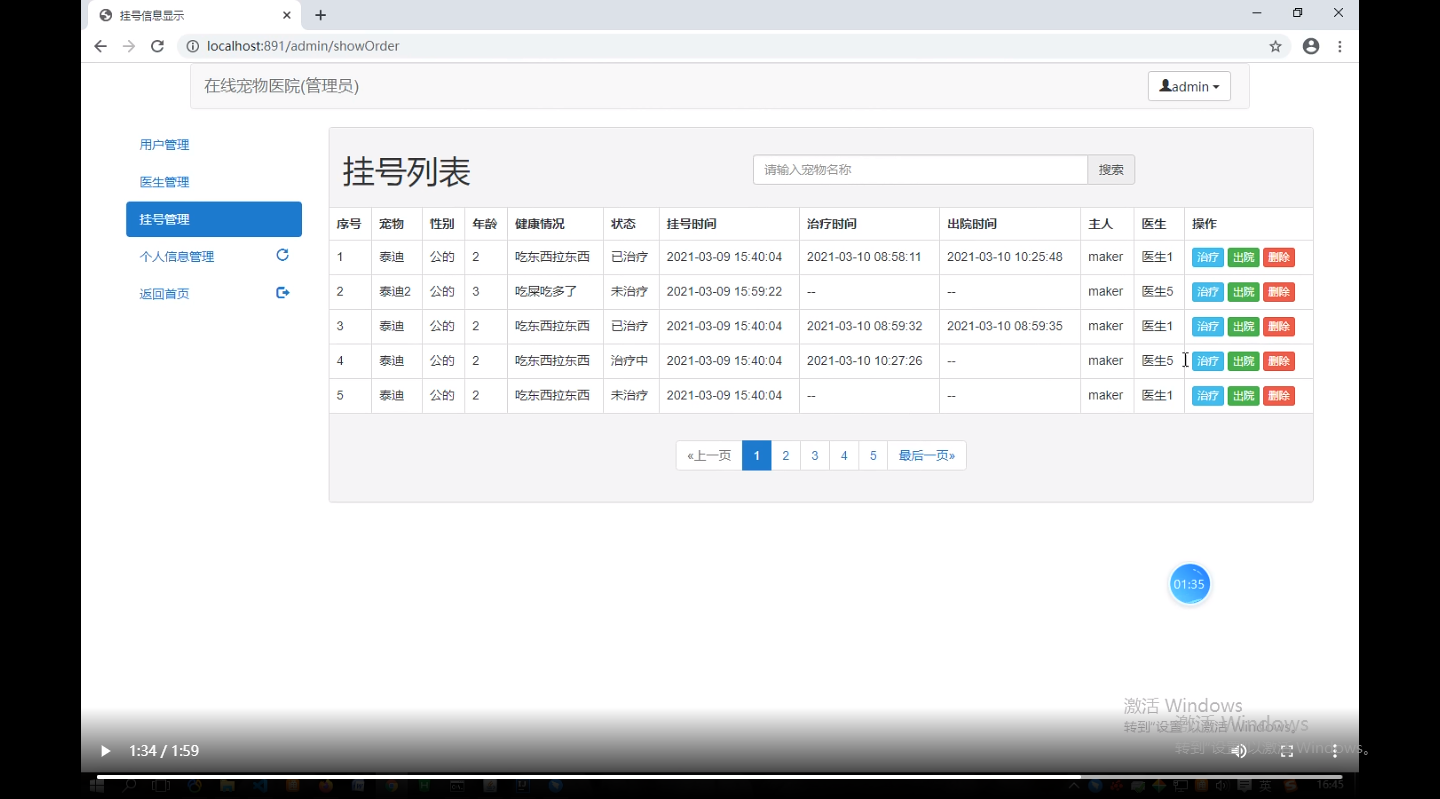Viewport: 1440px width, 799px height.
Task: Click registration time 2021-03-09 15:59:22
Action: [724, 292]
